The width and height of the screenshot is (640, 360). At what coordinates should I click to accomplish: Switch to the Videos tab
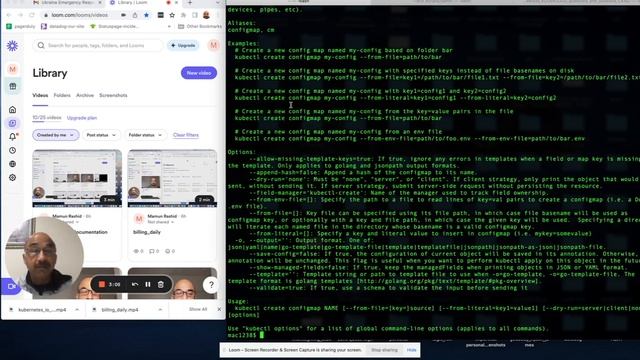pos(40,96)
